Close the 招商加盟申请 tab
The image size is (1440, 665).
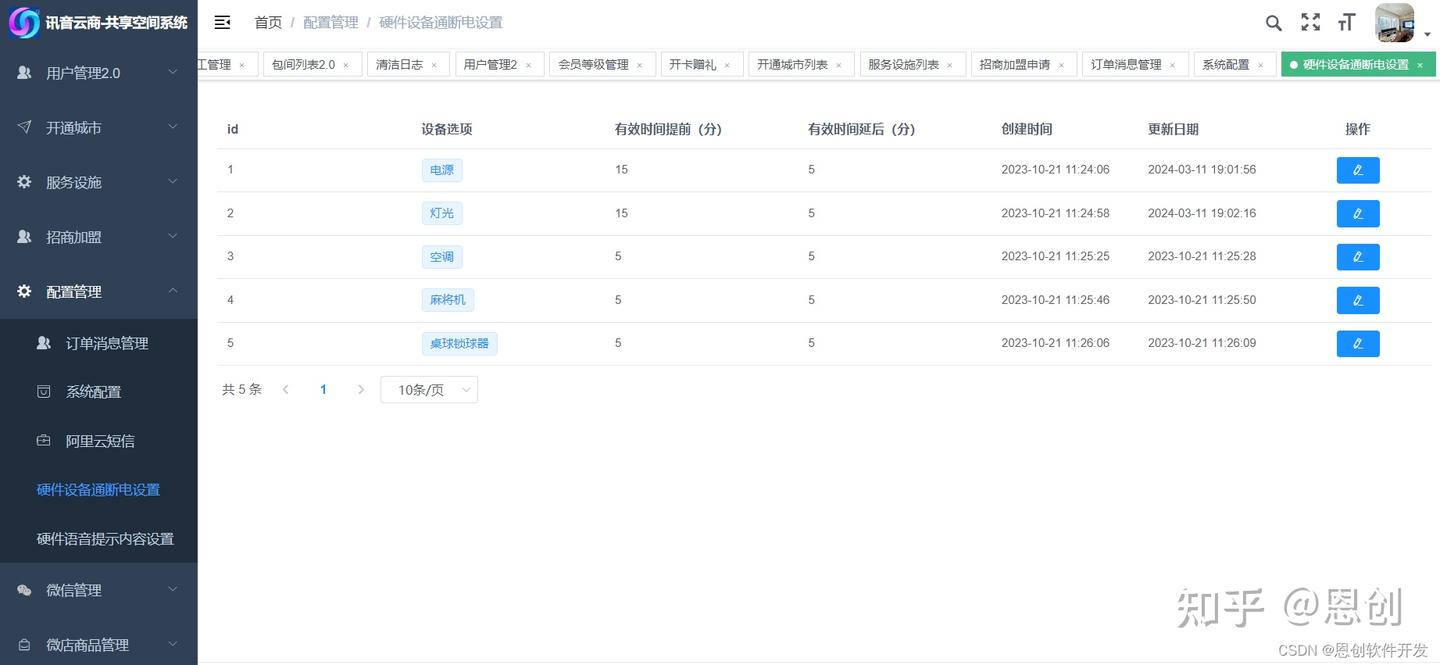(x=1061, y=65)
